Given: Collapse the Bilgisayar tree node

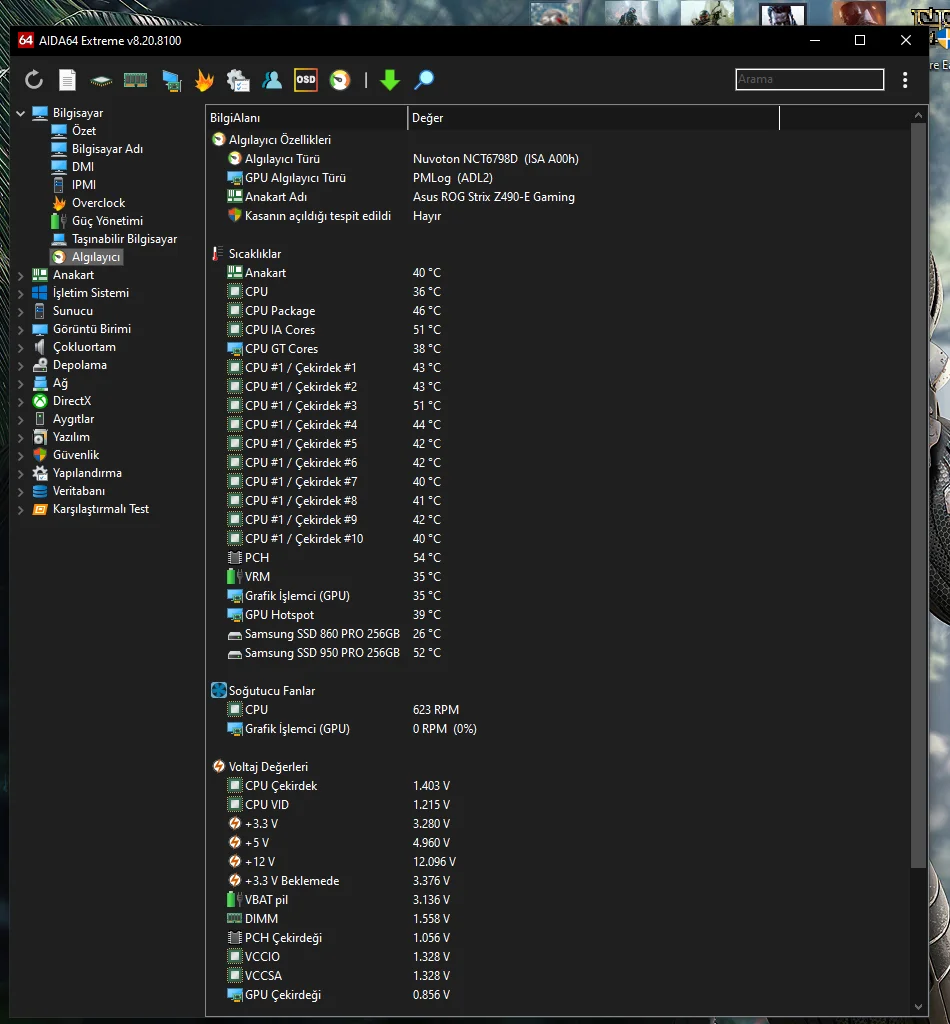Looking at the screenshot, I should click(x=22, y=113).
